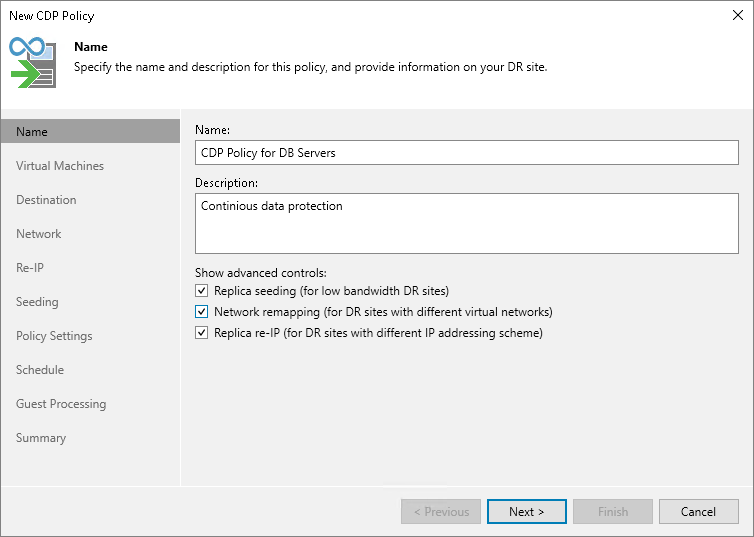Jump to the Summary step
Image resolution: width=754 pixels, height=537 pixels.
click(x=41, y=438)
